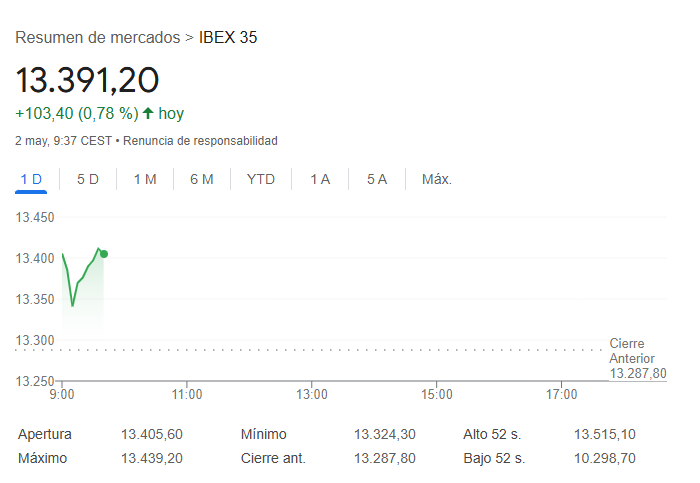Show the 6 M chart range

tap(202, 179)
